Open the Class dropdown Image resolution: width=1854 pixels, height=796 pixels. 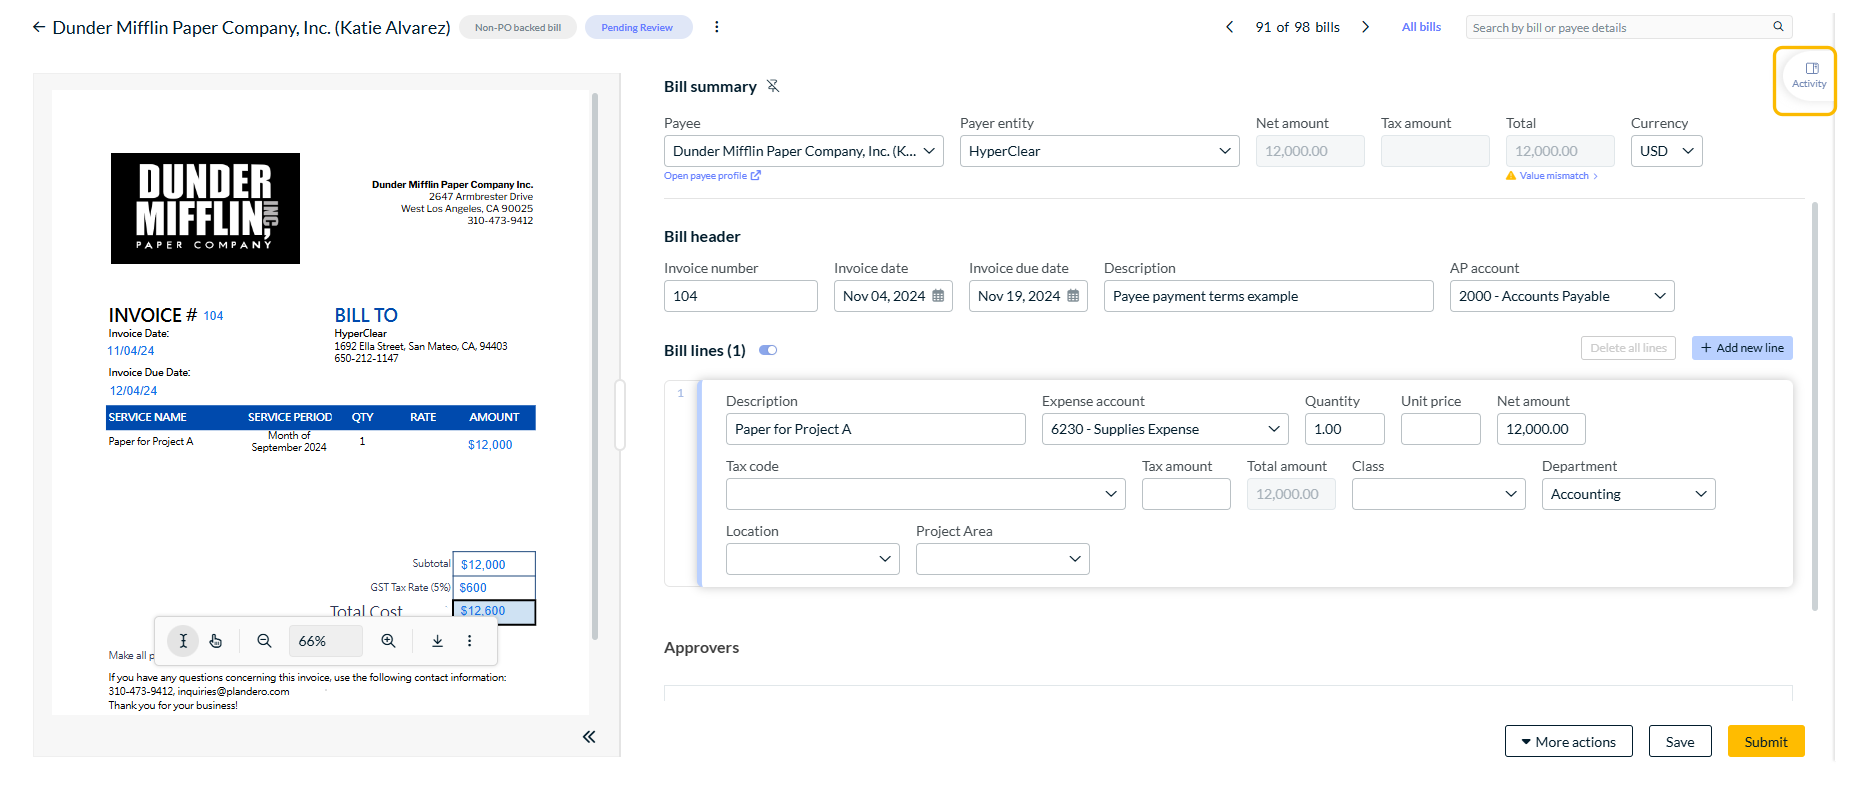tap(1438, 494)
